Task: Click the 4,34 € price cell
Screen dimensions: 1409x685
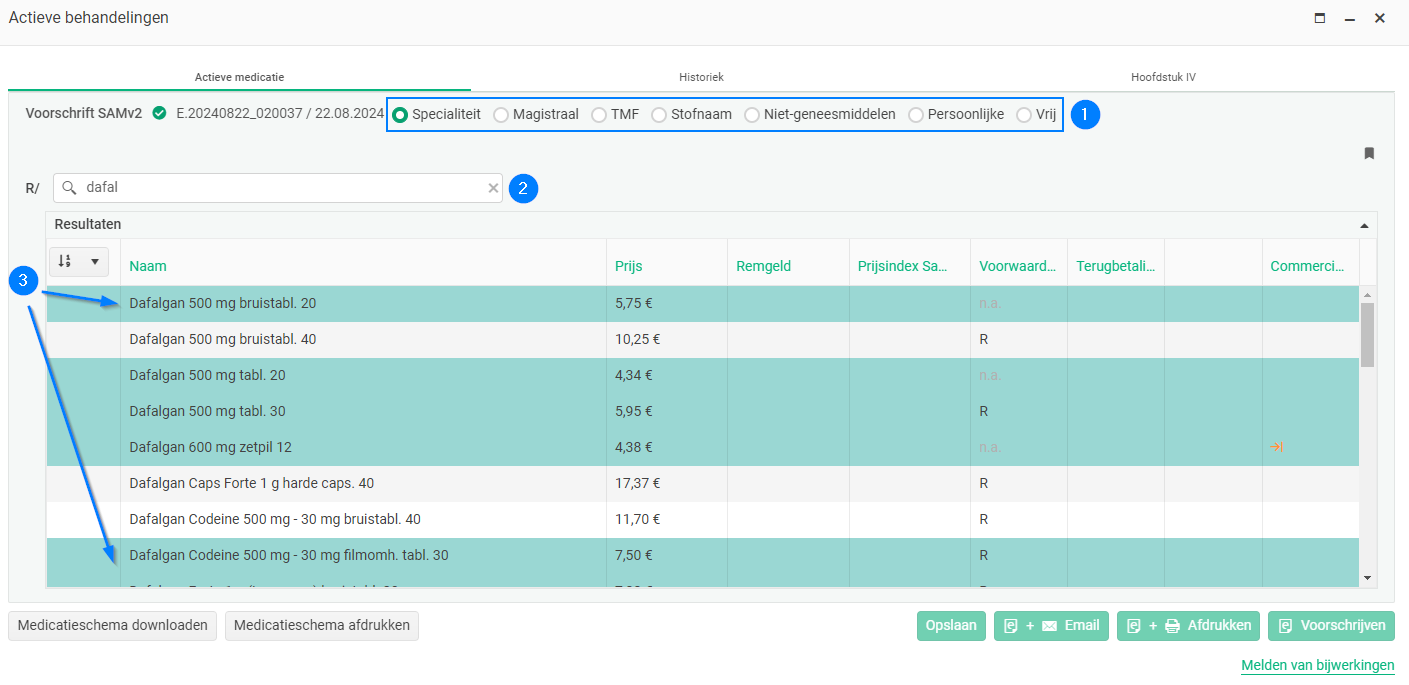Action: pyautogui.click(x=666, y=375)
